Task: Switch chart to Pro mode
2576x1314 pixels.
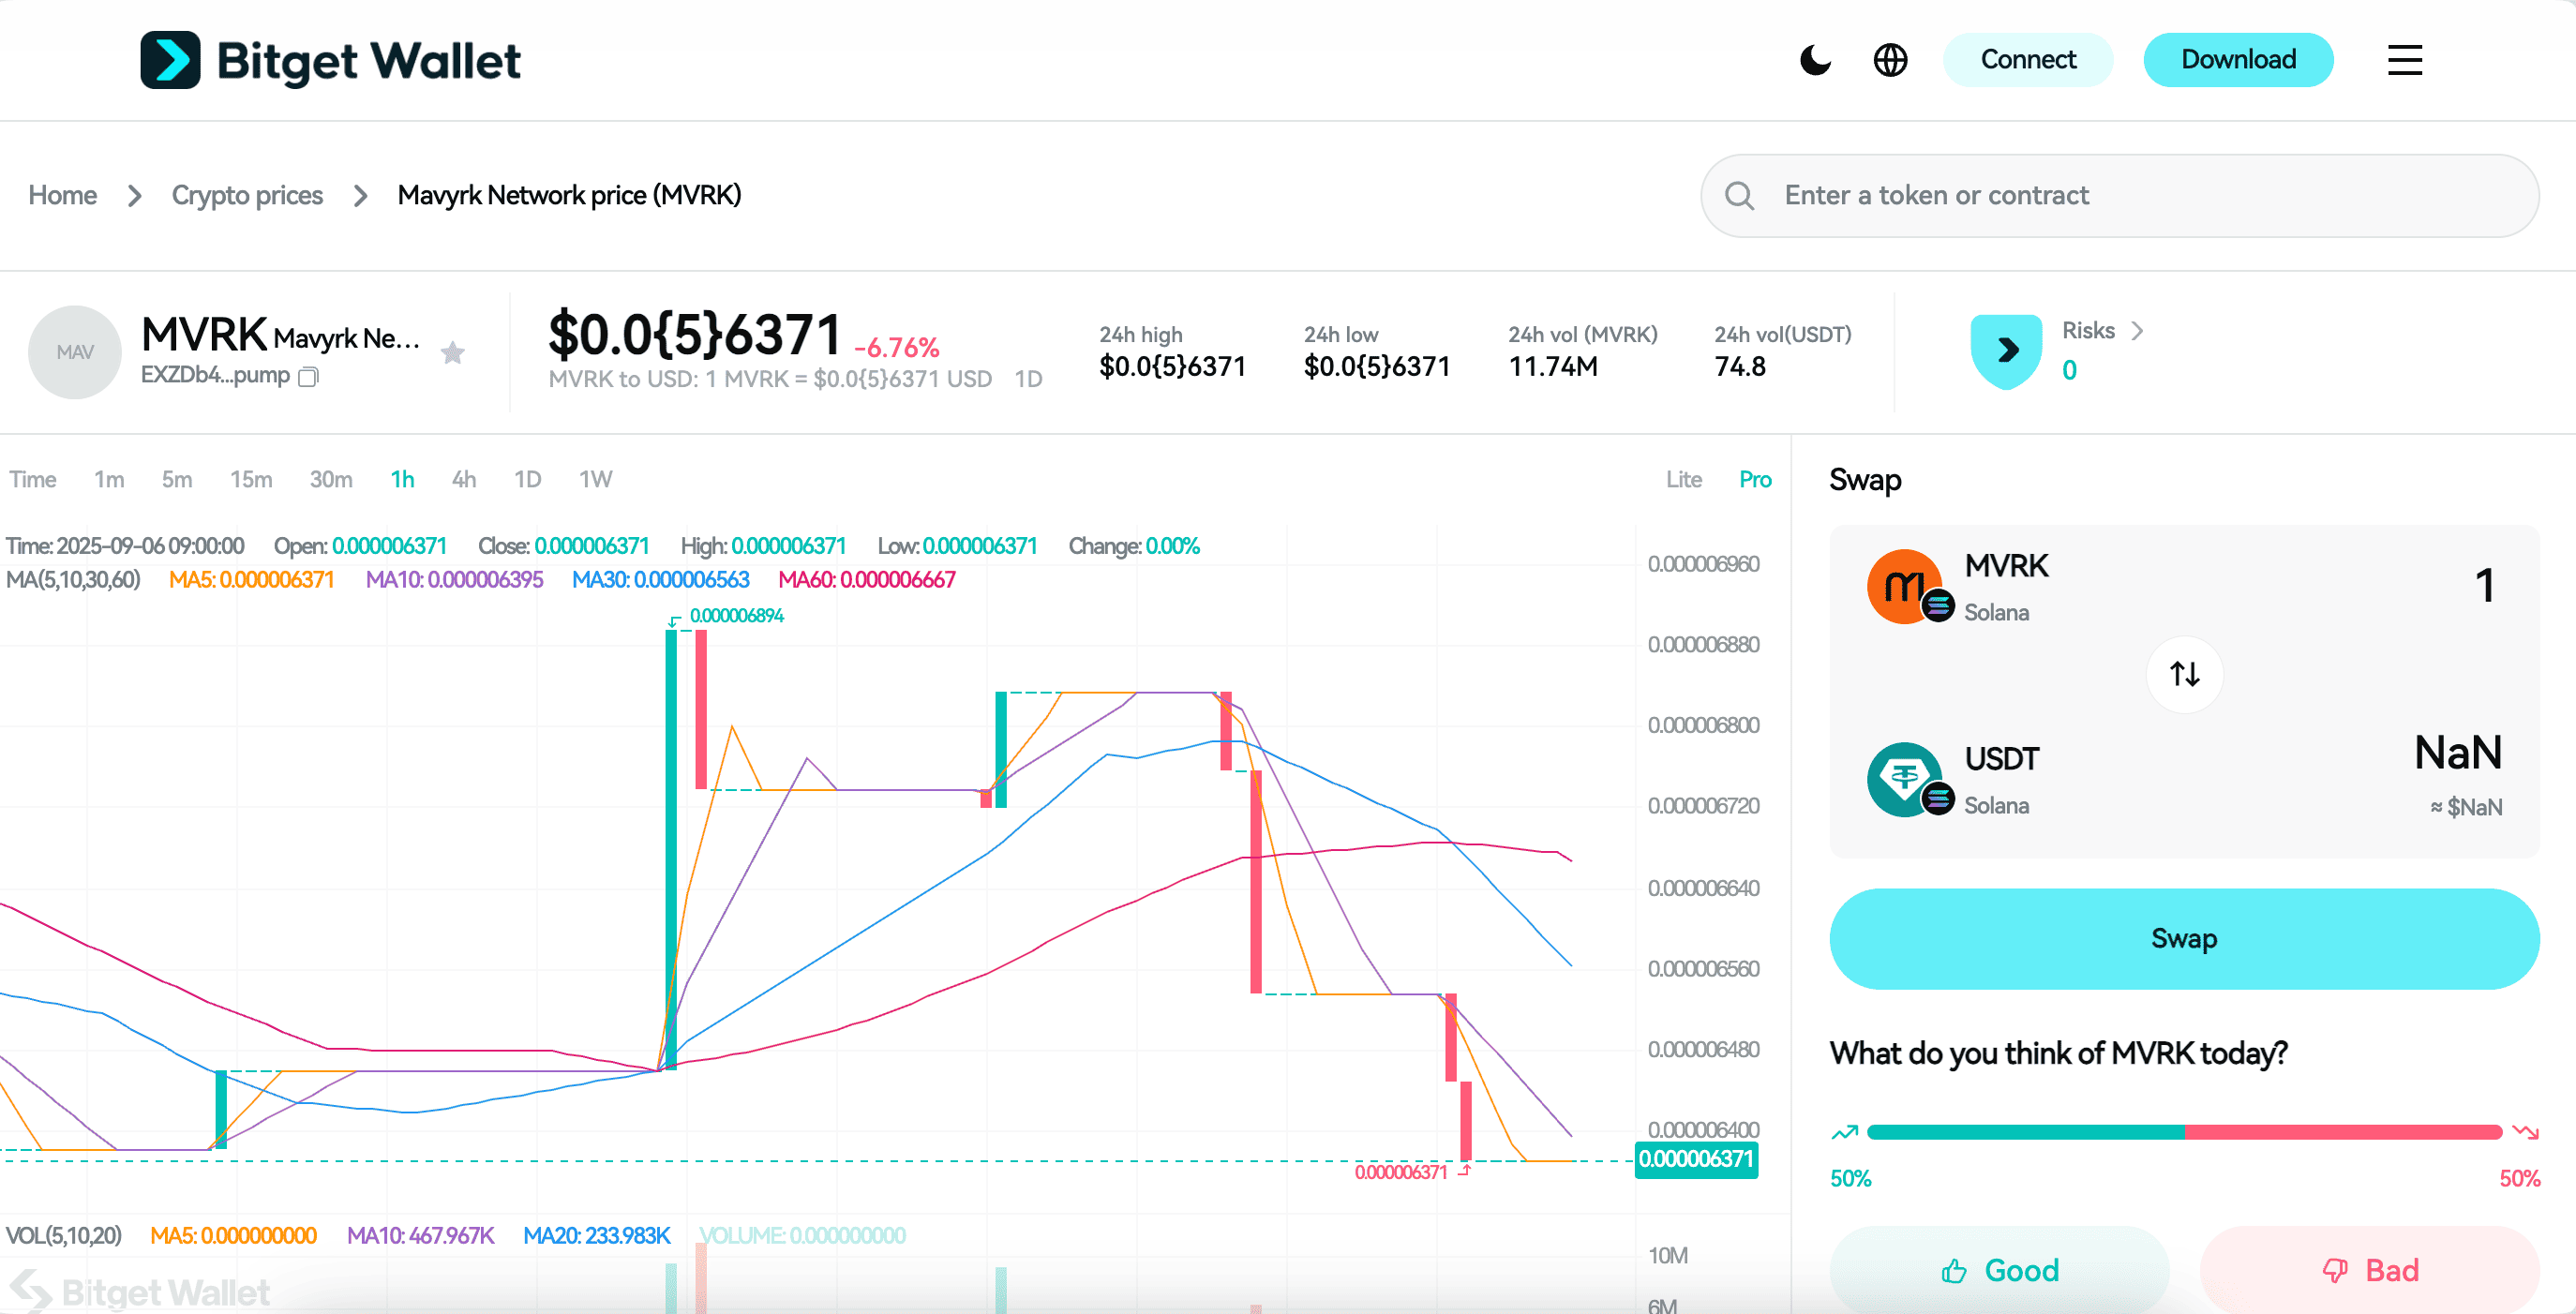Action: coord(1755,479)
